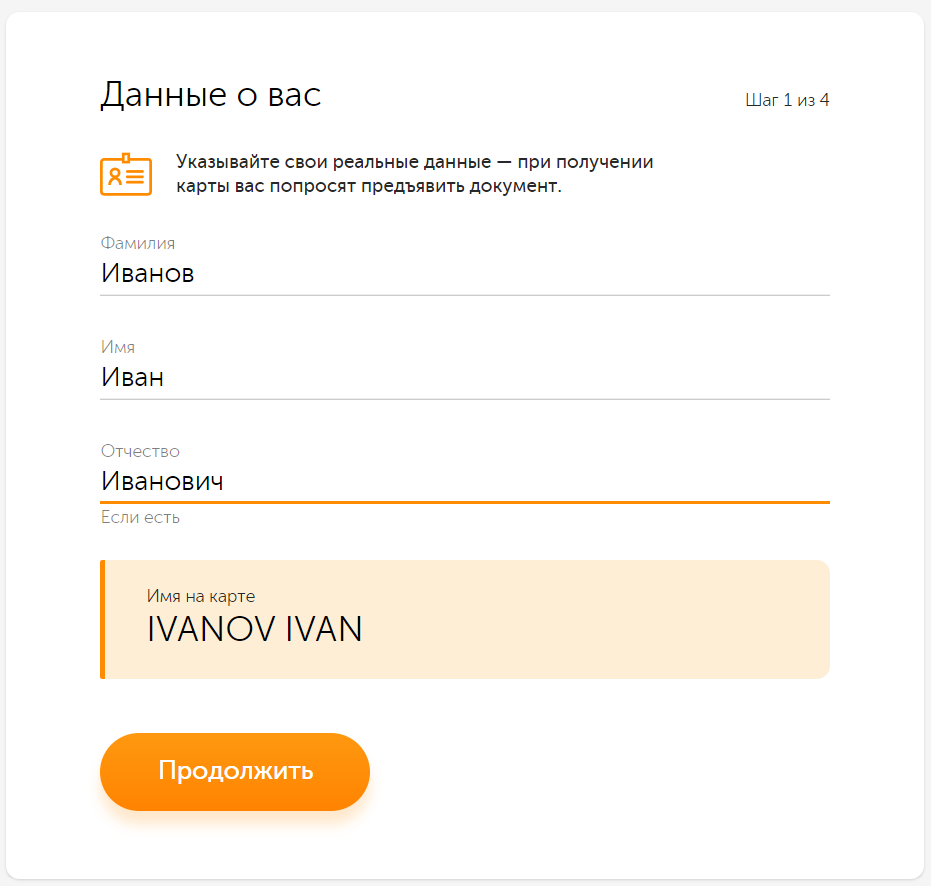Click the Фамилия input field with Иванов
The height and width of the screenshot is (886, 931).
coord(464,274)
